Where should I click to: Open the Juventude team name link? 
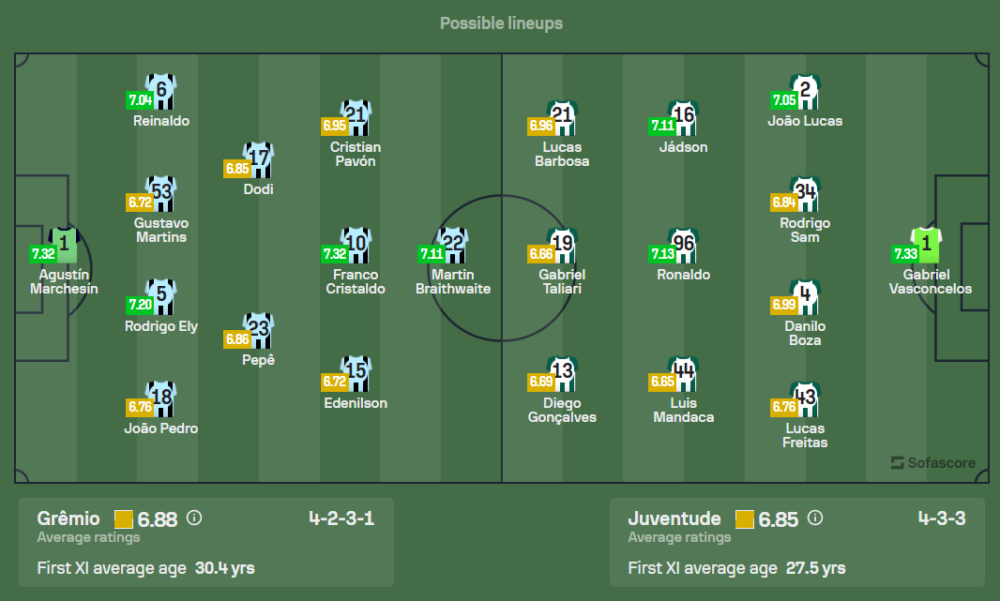pos(674,518)
